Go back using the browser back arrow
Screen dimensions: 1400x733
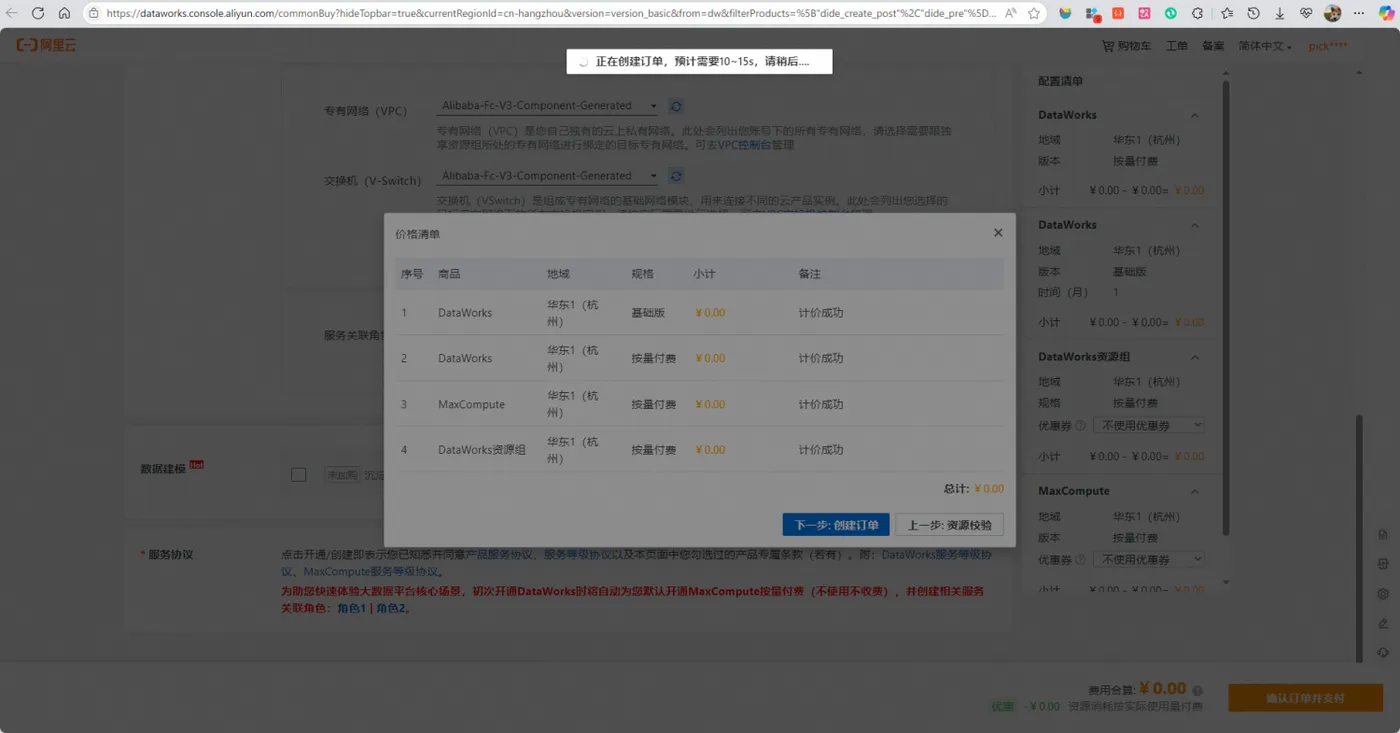pos(12,14)
